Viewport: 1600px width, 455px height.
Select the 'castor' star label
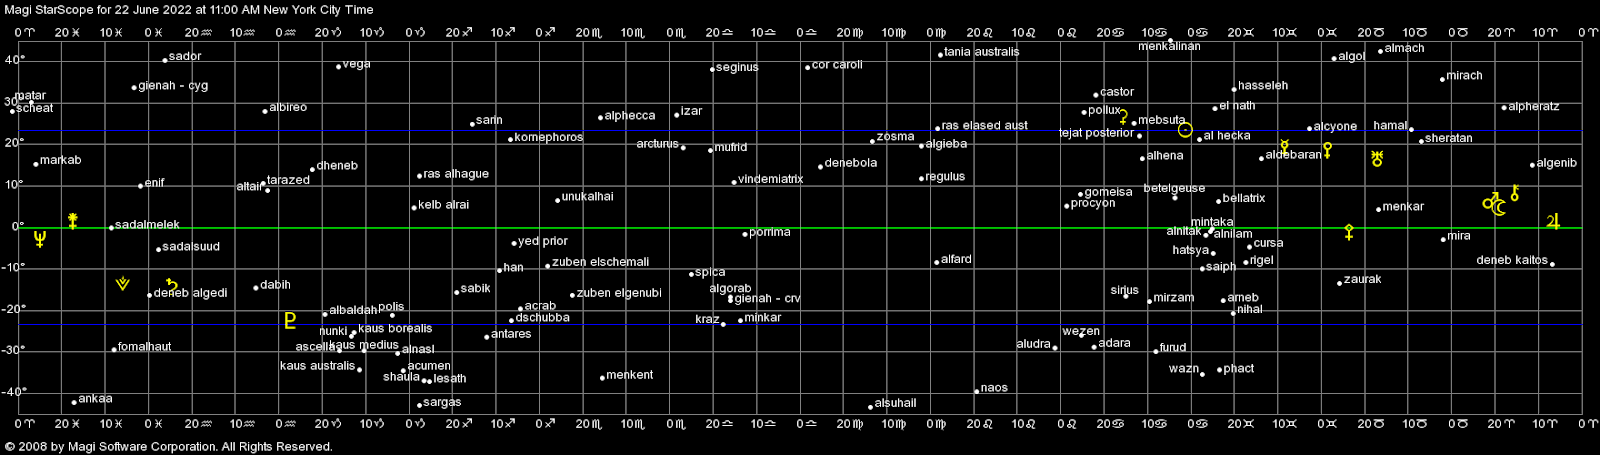click(1117, 92)
